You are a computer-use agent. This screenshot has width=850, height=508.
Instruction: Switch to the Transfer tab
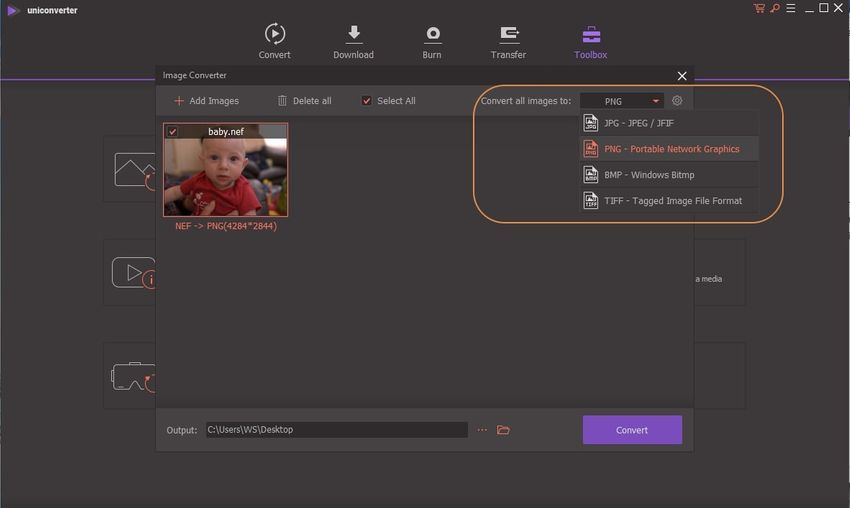(508, 34)
